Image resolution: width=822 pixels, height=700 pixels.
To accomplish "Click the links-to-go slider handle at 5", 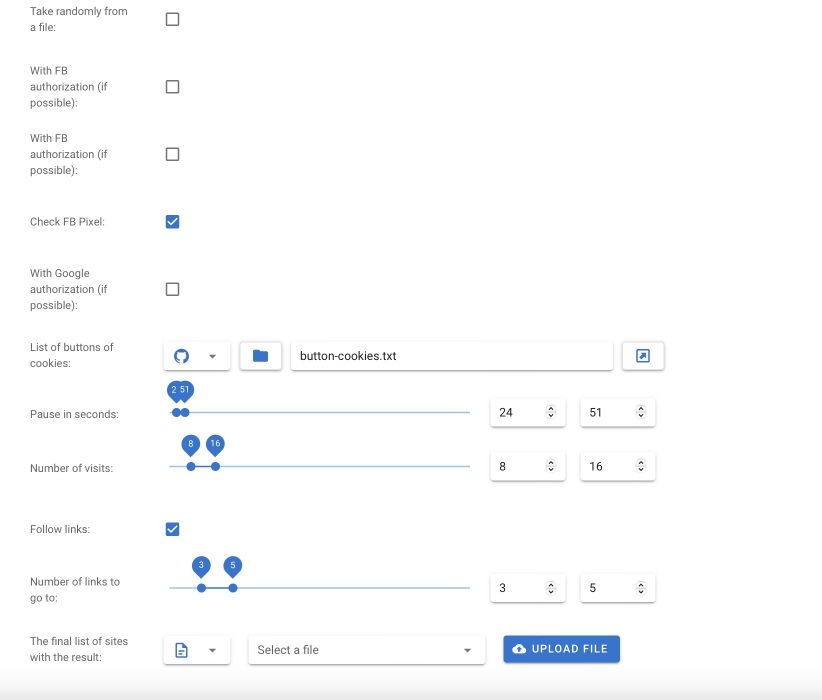I will point(233,588).
